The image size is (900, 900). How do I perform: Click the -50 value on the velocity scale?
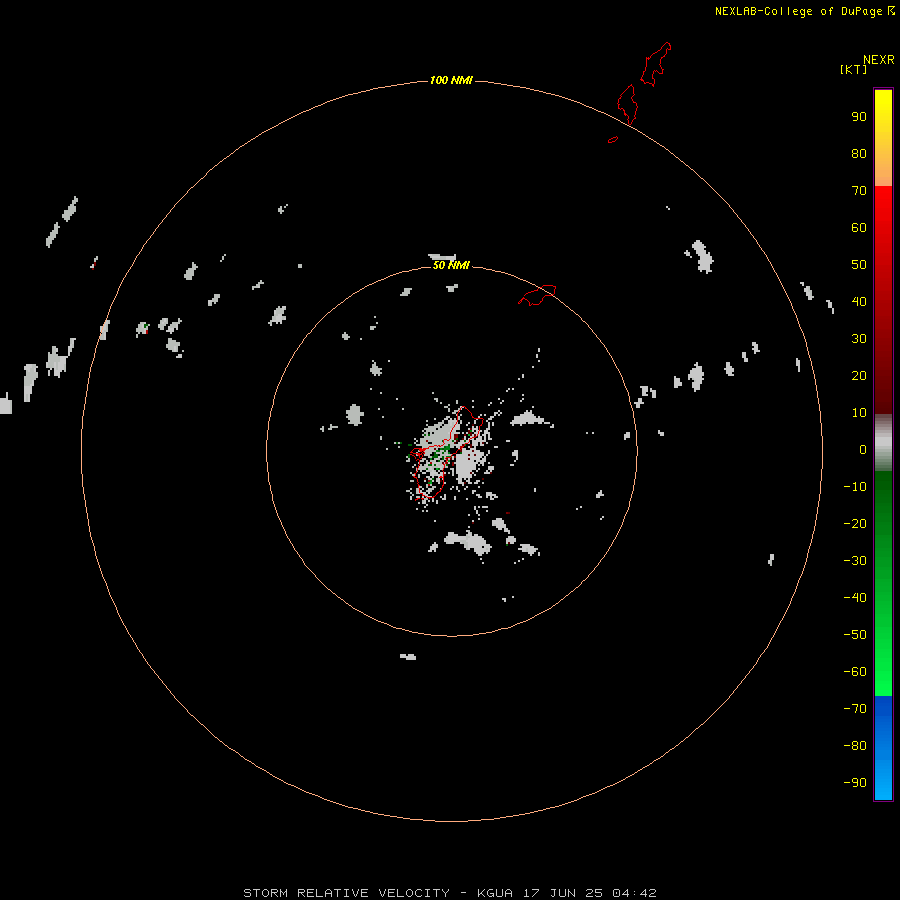[x=855, y=635]
